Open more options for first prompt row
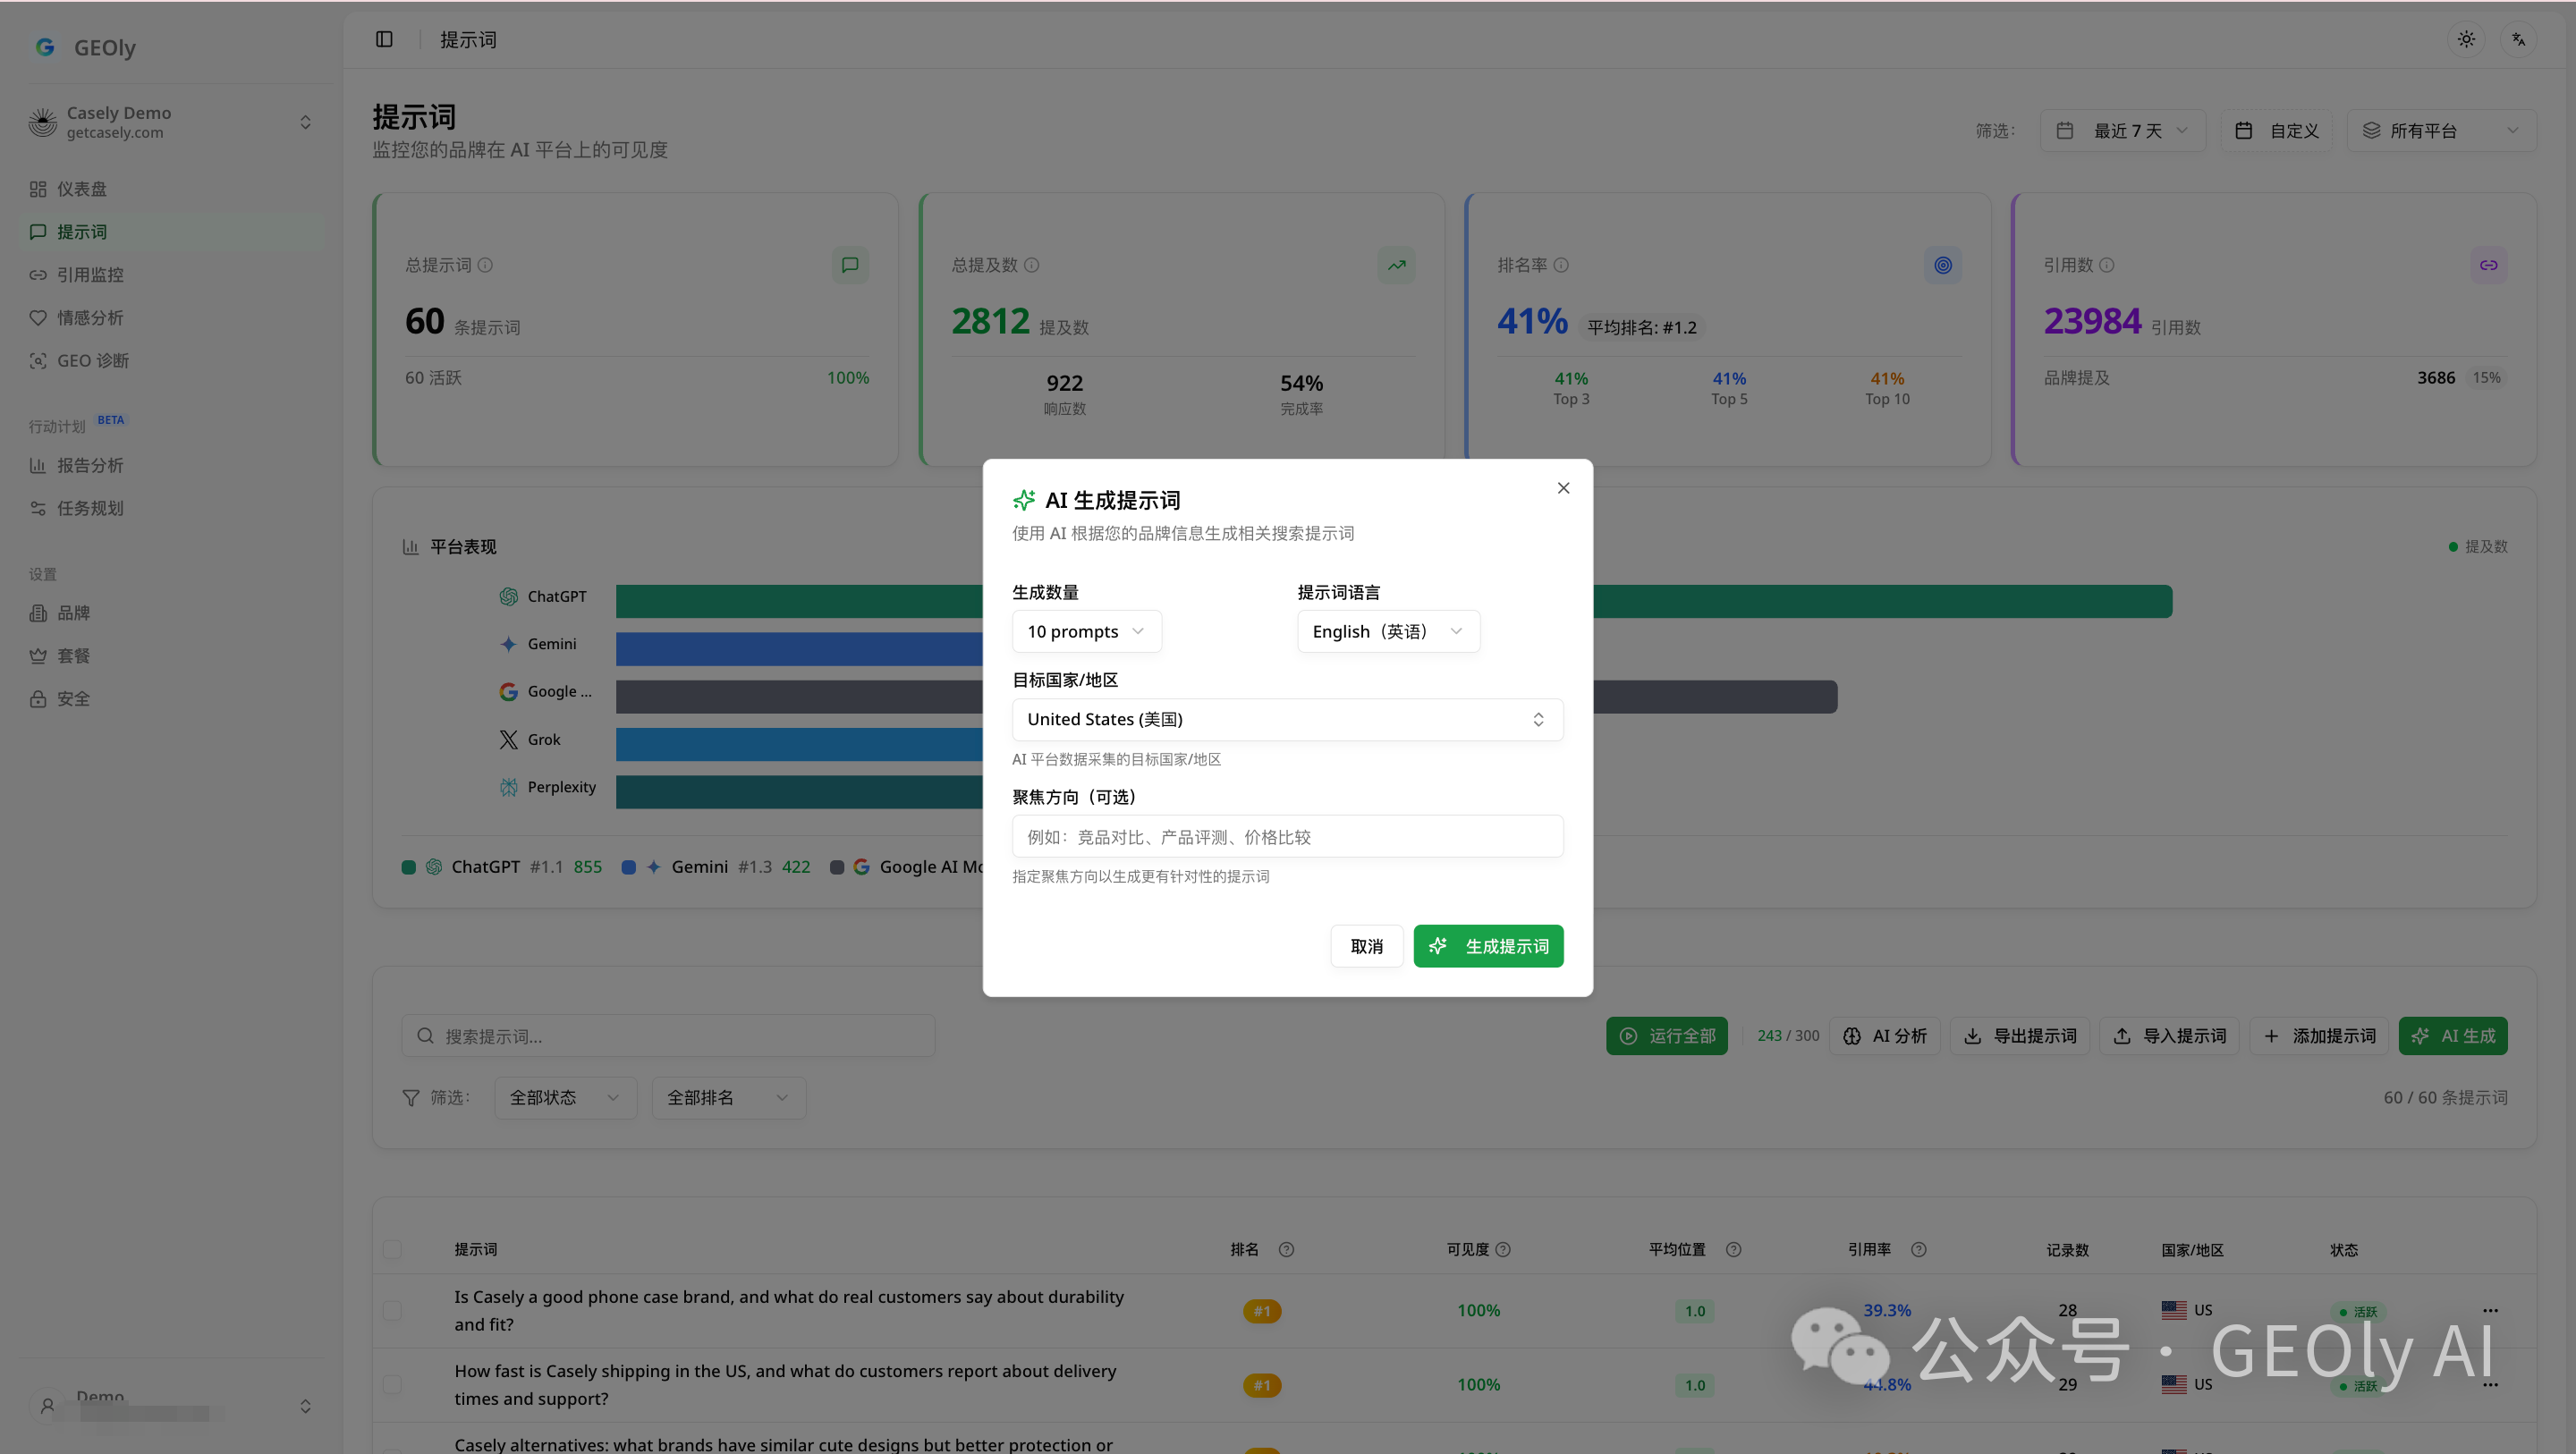This screenshot has height=1454, width=2576. point(2490,1310)
